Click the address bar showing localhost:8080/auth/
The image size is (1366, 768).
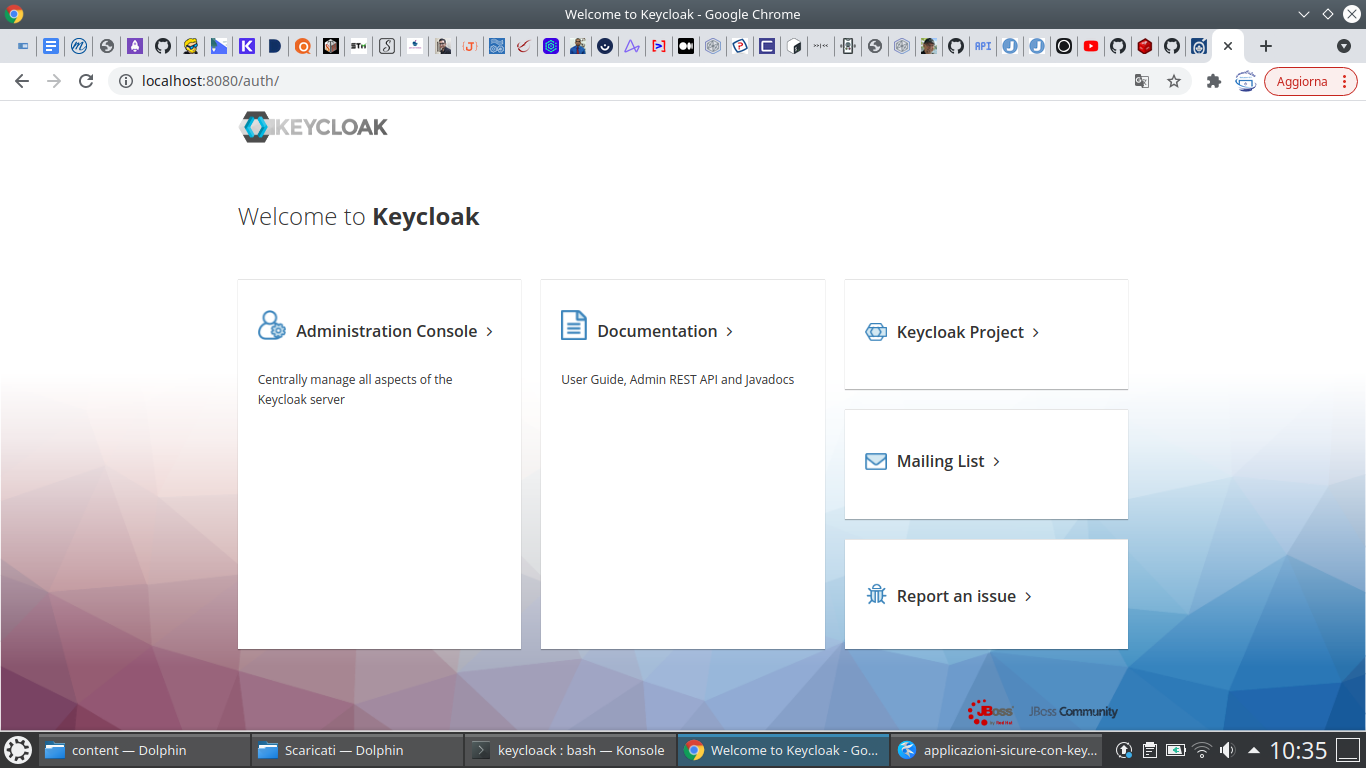(x=649, y=81)
